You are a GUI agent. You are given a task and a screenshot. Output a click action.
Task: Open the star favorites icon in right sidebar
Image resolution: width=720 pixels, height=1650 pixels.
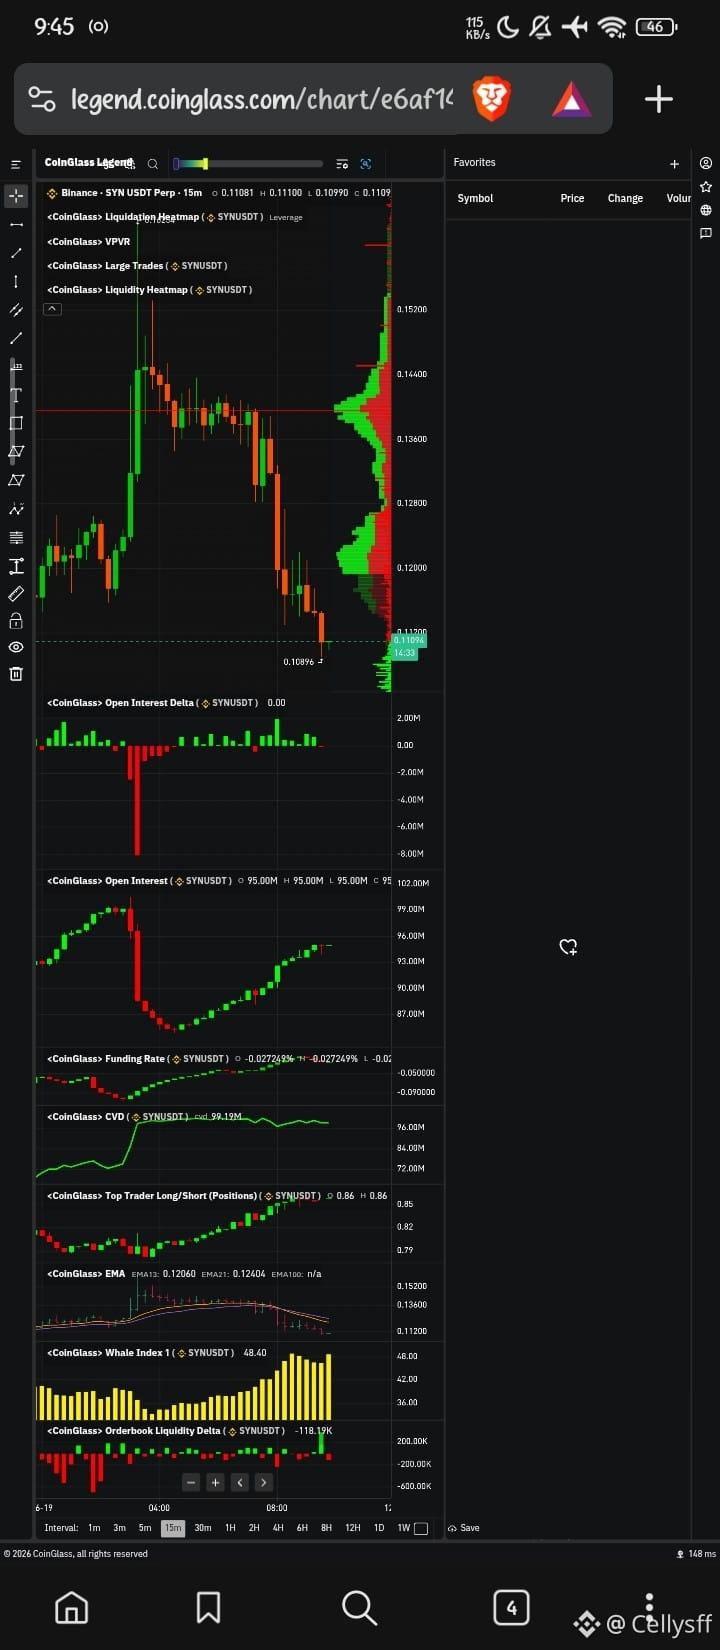706,187
